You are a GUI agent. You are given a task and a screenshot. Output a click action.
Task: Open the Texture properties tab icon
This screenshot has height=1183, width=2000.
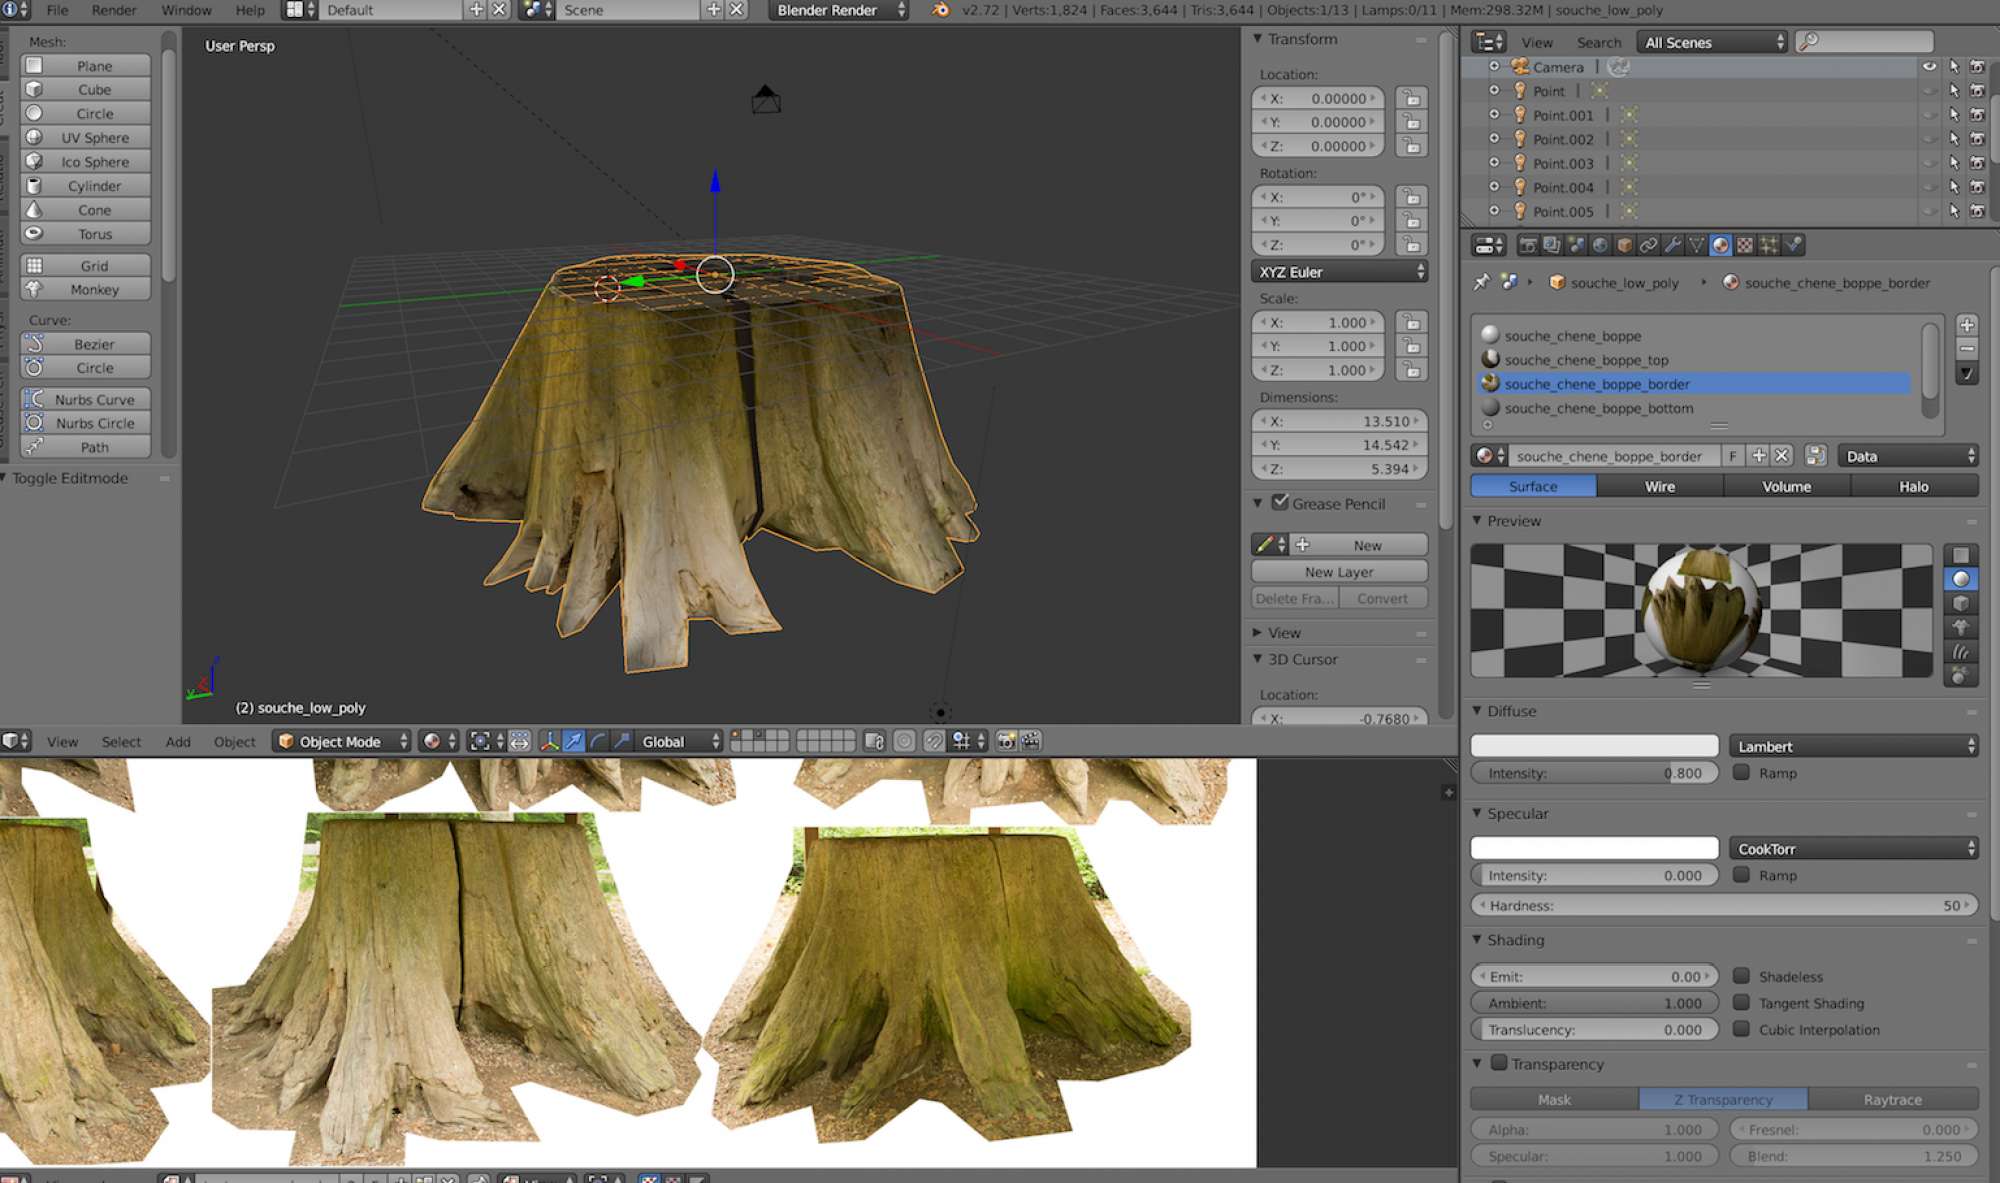point(1744,245)
